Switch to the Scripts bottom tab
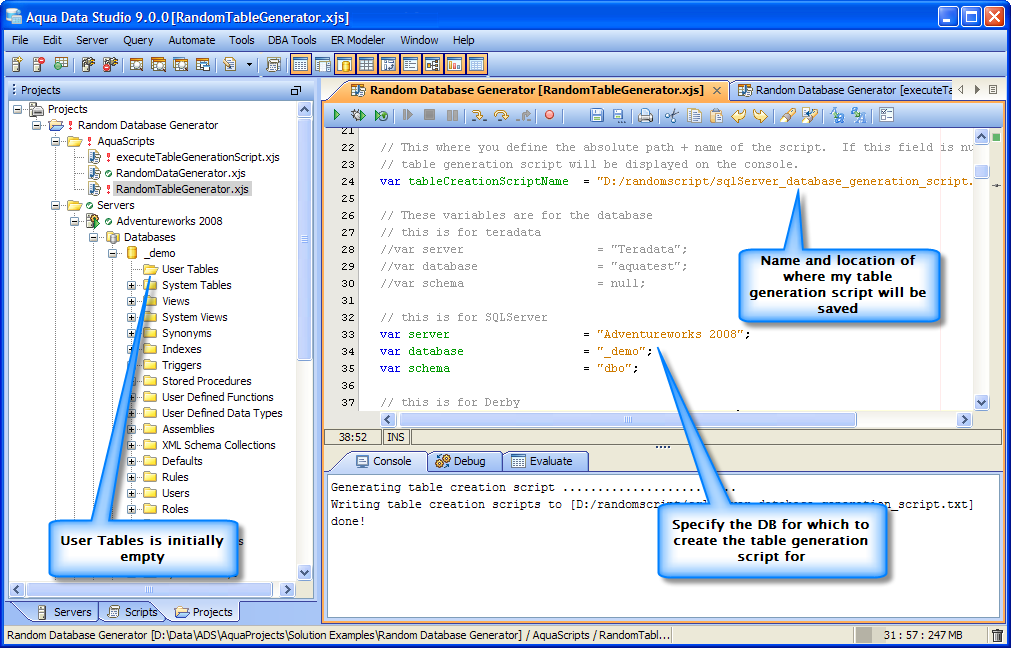 pos(133,612)
